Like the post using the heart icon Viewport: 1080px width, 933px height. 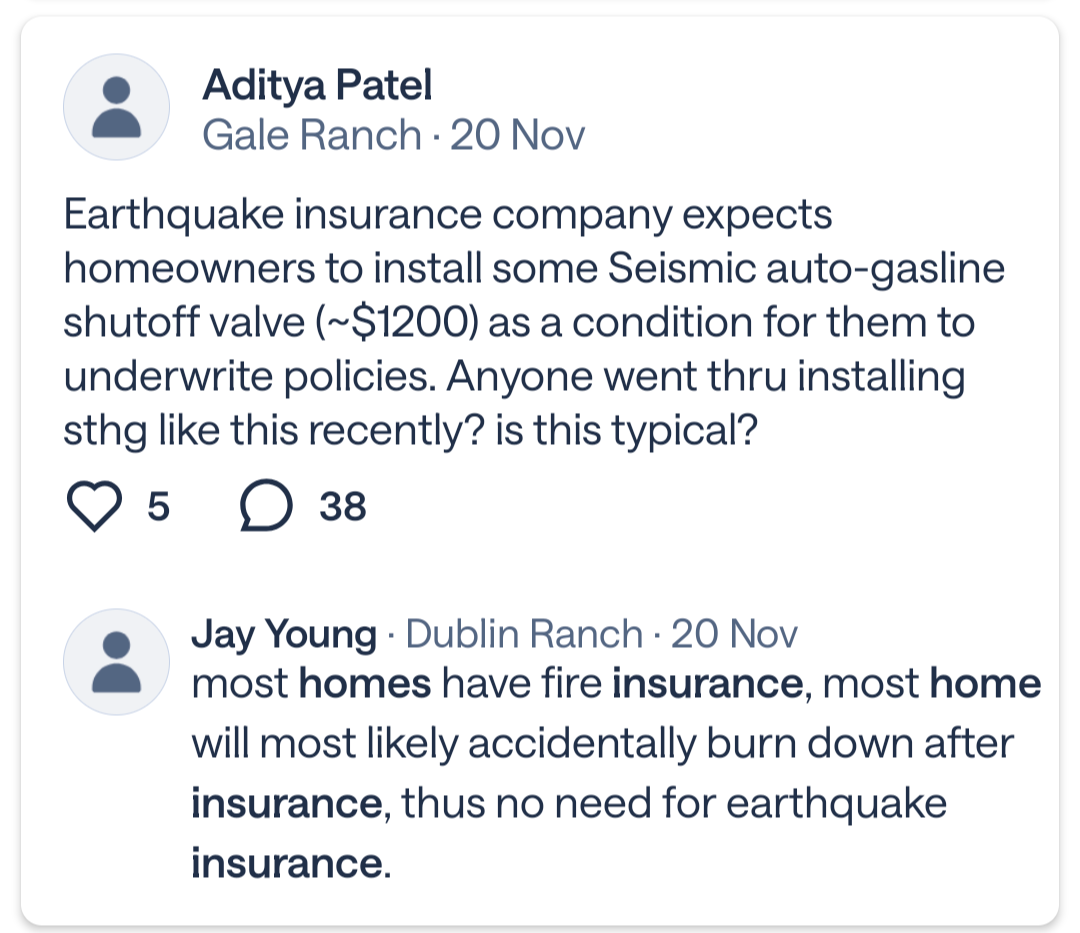[92, 508]
